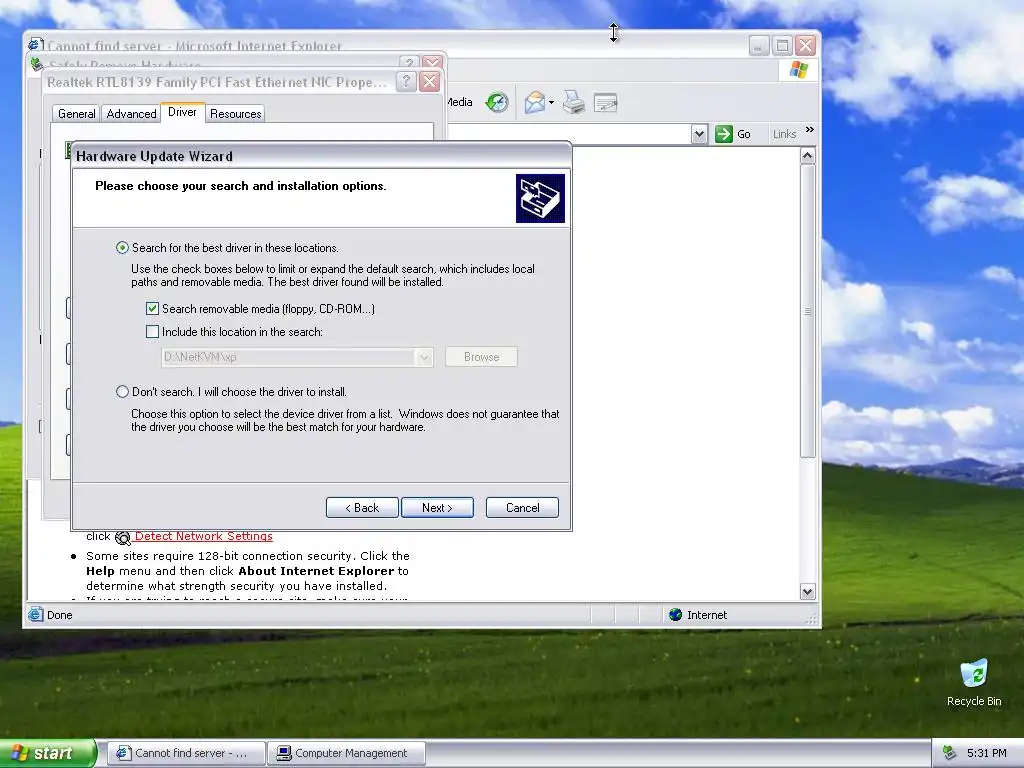Click the Internet Explorer page icon in status bar

pos(36,615)
